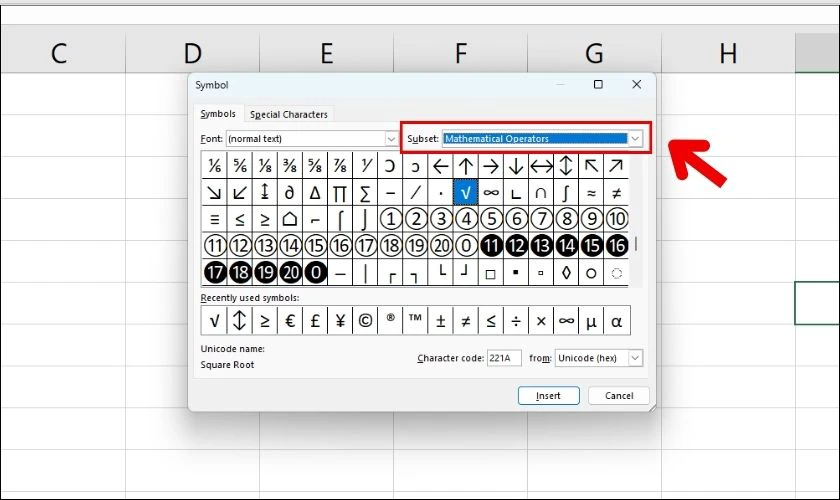This screenshot has width=840, height=500.
Task: Open the Unicode (hex) from dropdown
Action: [x=635, y=357]
